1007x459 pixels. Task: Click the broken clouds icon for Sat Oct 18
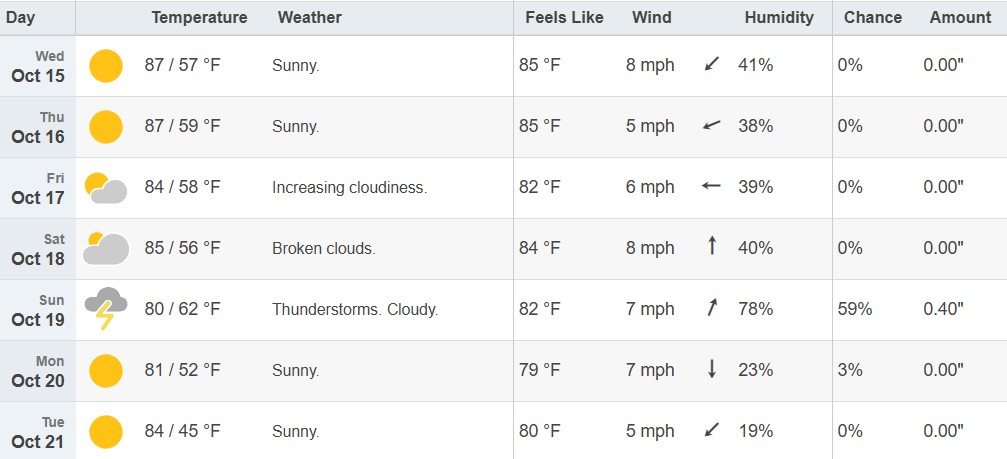(x=105, y=248)
